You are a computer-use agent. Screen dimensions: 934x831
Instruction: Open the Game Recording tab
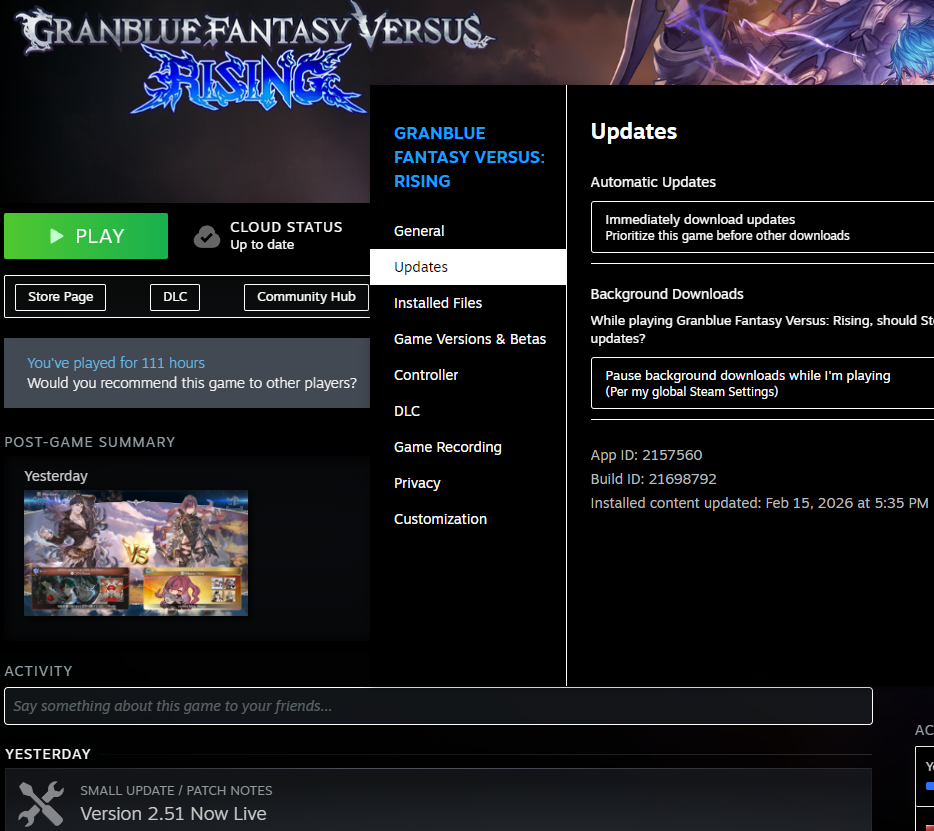pyautogui.click(x=468, y=447)
